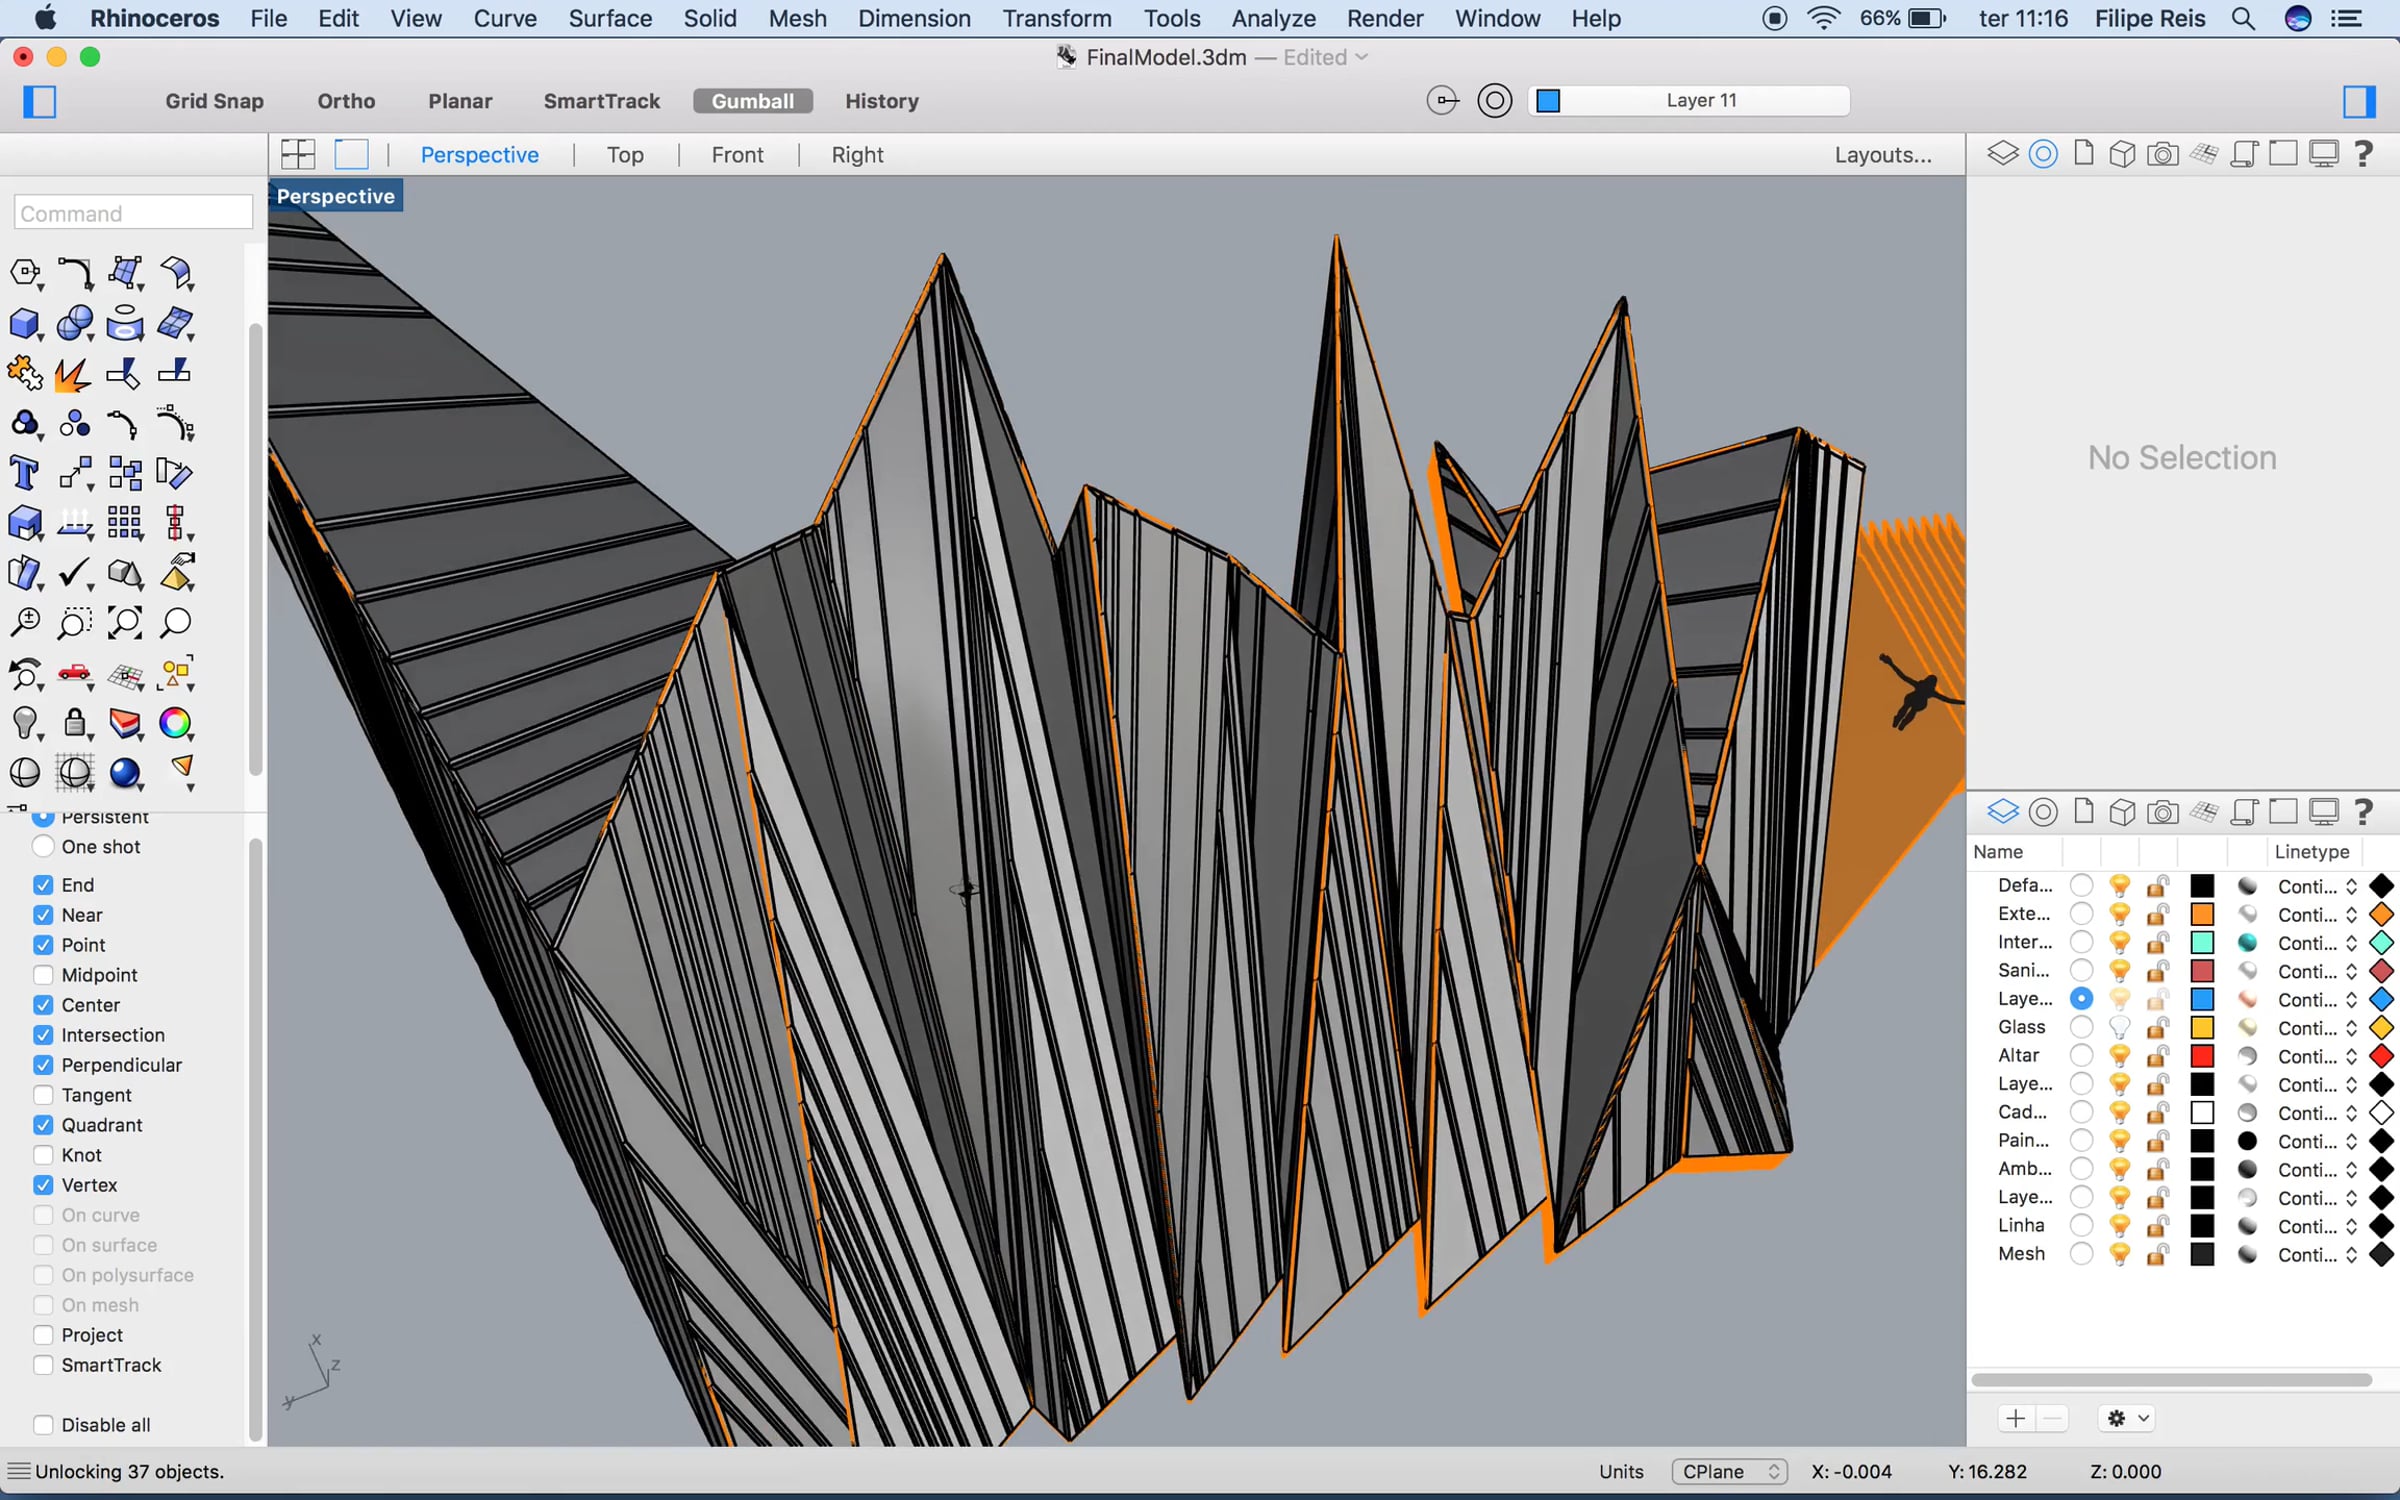Open the CPlane coordinate dropdown
The height and width of the screenshot is (1500, 2400).
pos(1730,1471)
